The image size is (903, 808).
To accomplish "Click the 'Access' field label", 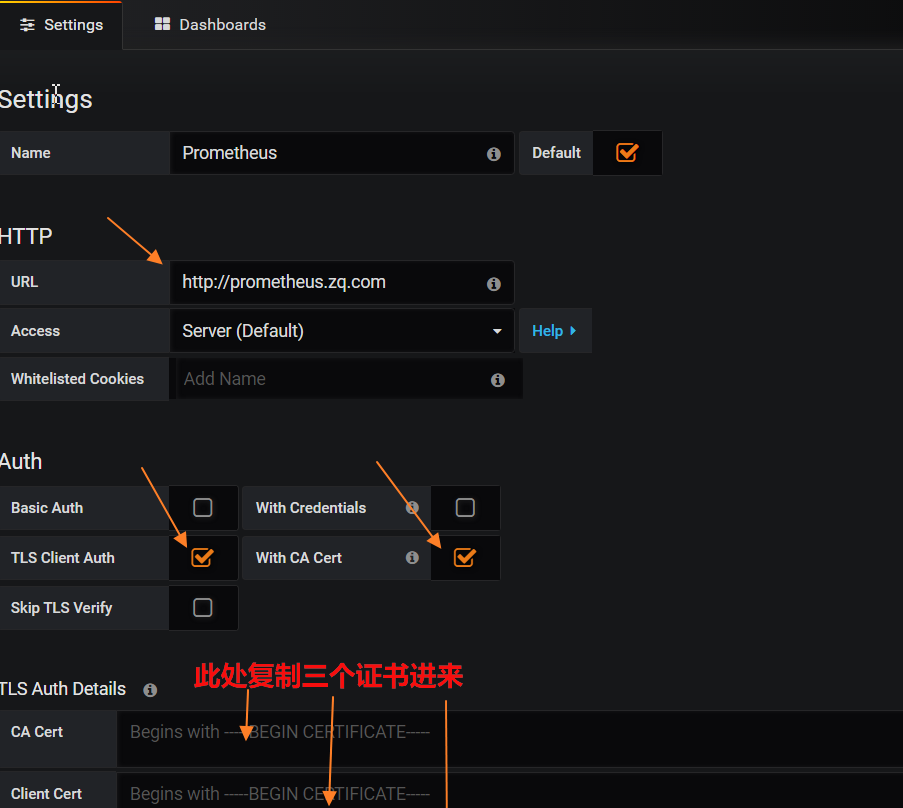I will click(x=35, y=331).
